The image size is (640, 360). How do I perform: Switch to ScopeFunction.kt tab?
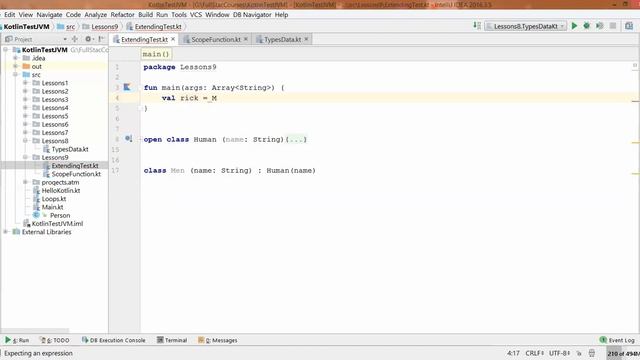click(x=216, y=40)
